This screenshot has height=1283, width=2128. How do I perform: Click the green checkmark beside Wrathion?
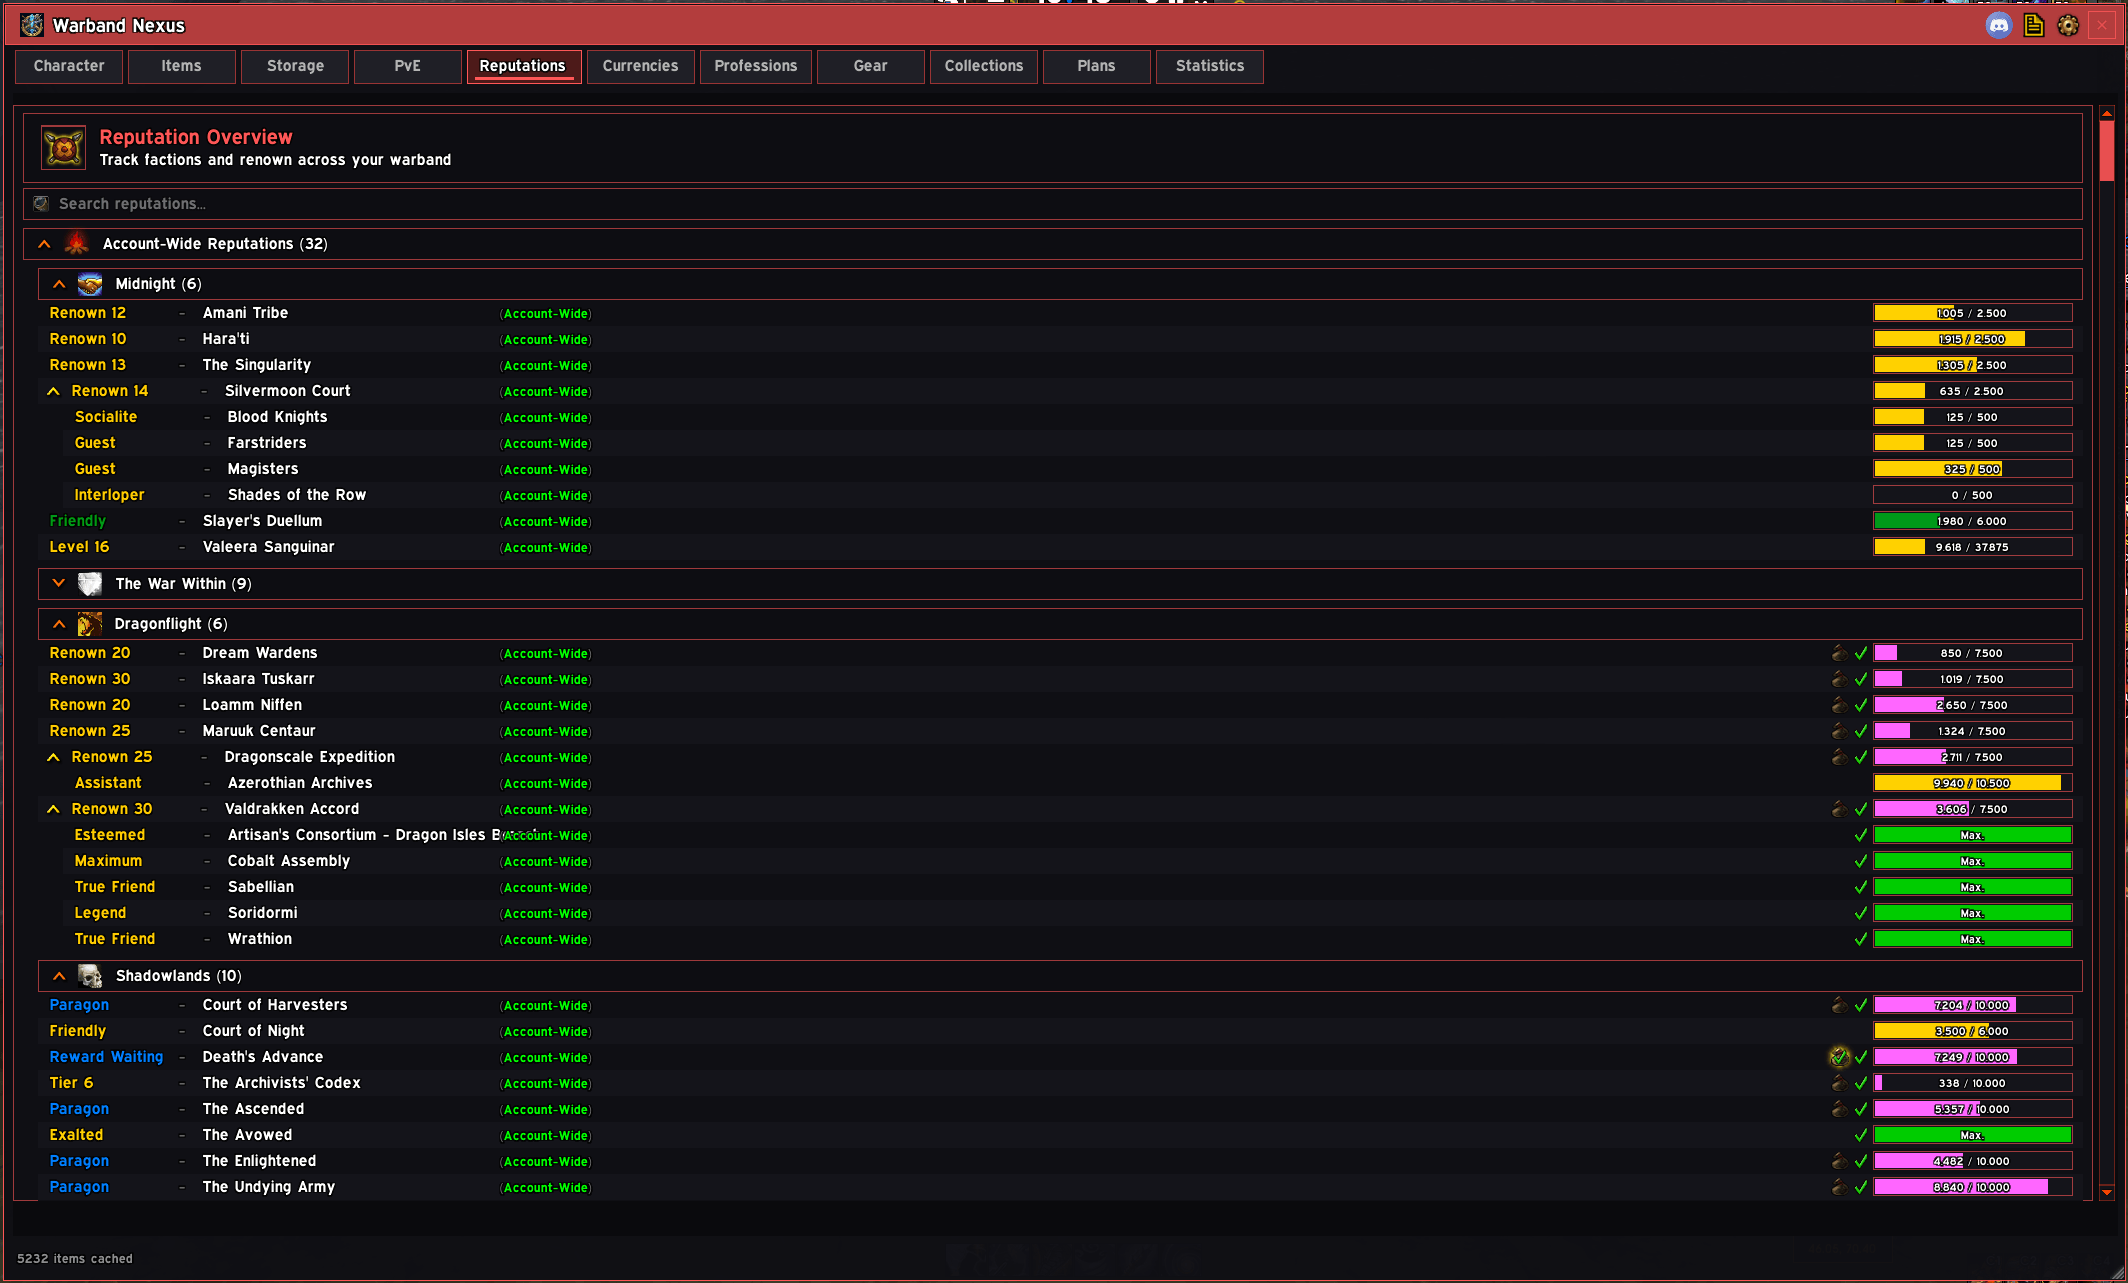click(x=1861, y=939)
